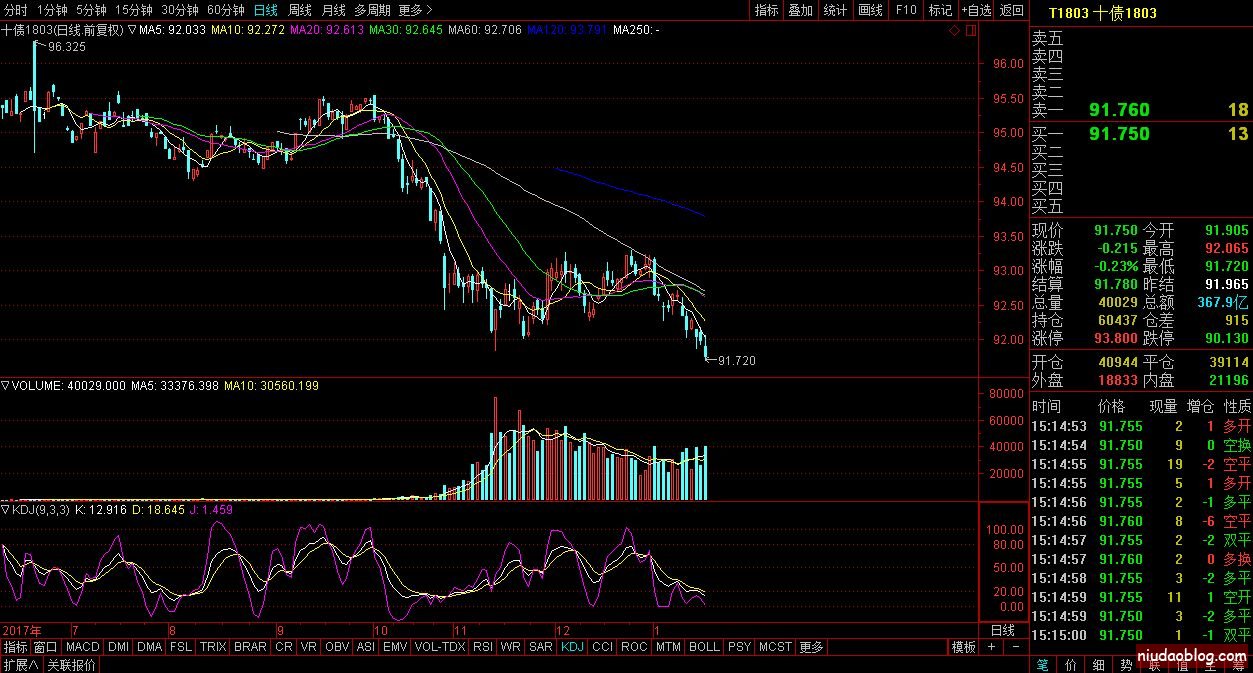Select the ASI indicator tab
The image size is (1253, 673).
(x=366, y=647)
